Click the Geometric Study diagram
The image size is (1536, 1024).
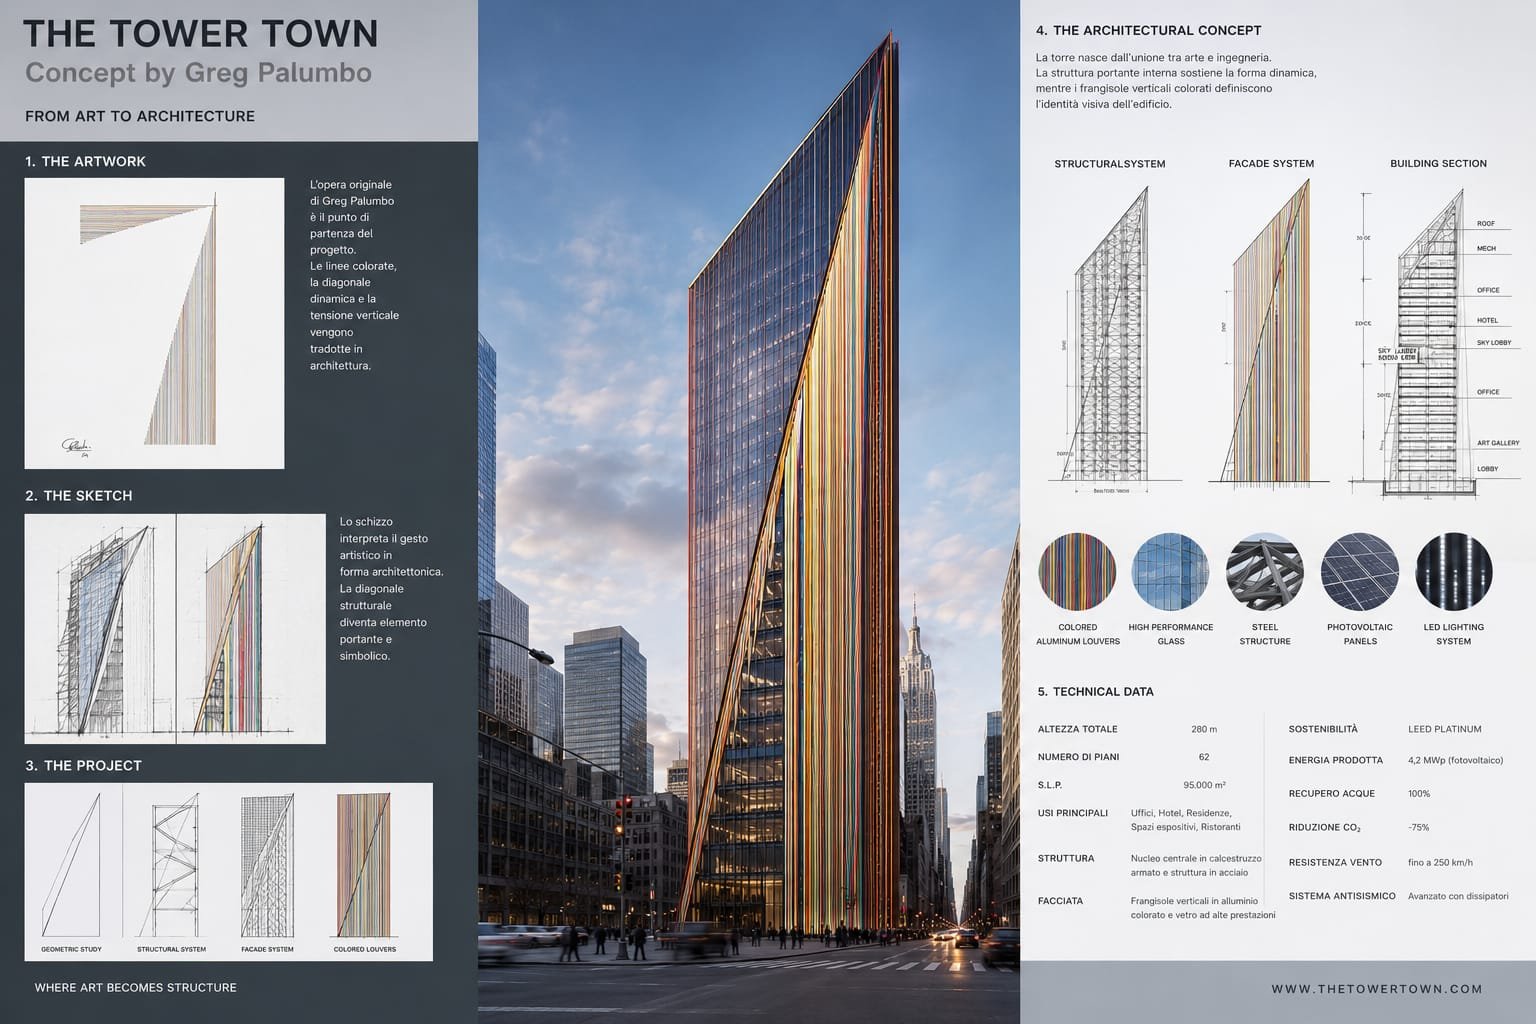(72, 865)
